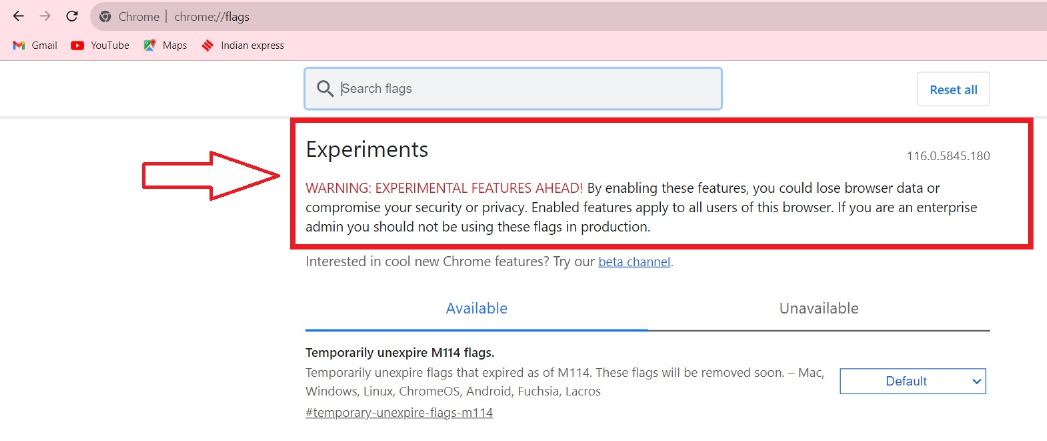Follow the beta channel link
Viewport: 1047px width, 441px height.
point(634,262)
